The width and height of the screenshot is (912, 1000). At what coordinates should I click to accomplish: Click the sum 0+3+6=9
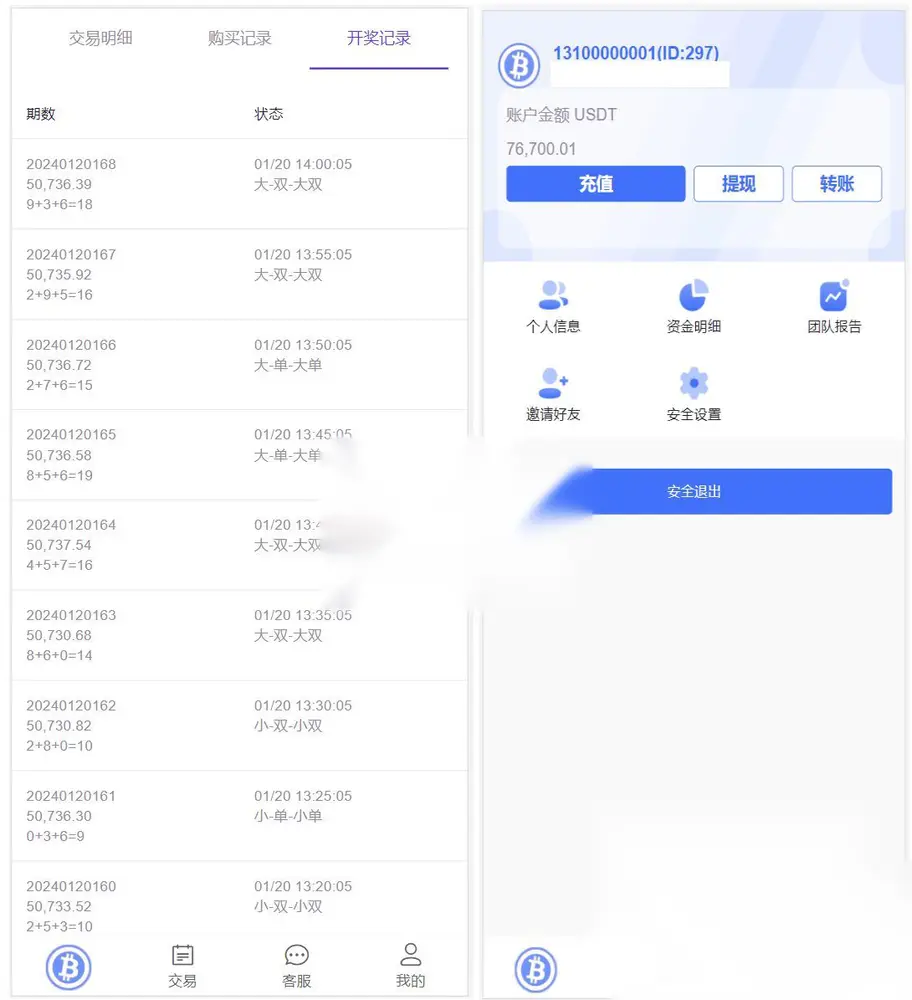[x=55, y=836]
